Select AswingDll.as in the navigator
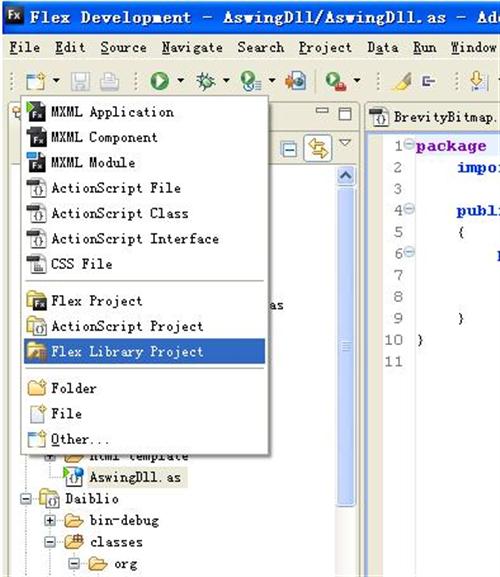This screenshot has width=500, height=577. [x=135, y=477]
